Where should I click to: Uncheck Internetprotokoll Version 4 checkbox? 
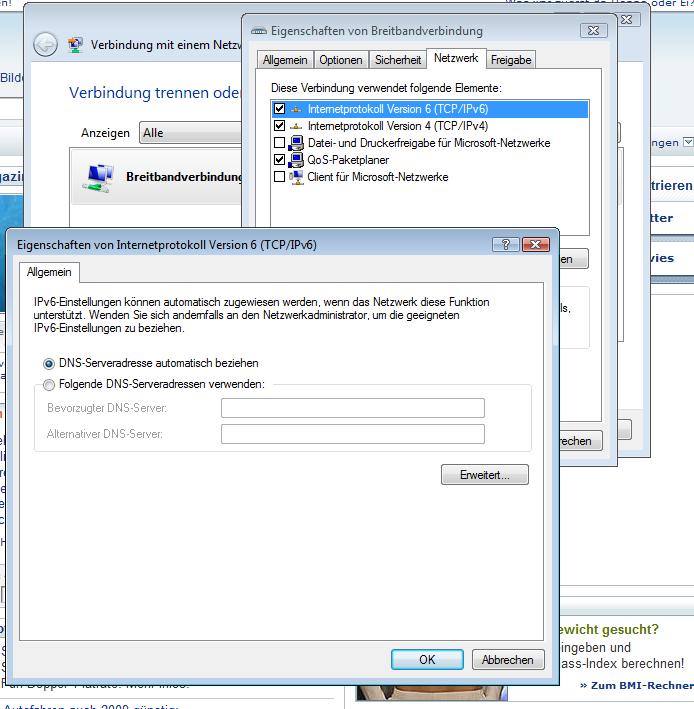(279, 126)
